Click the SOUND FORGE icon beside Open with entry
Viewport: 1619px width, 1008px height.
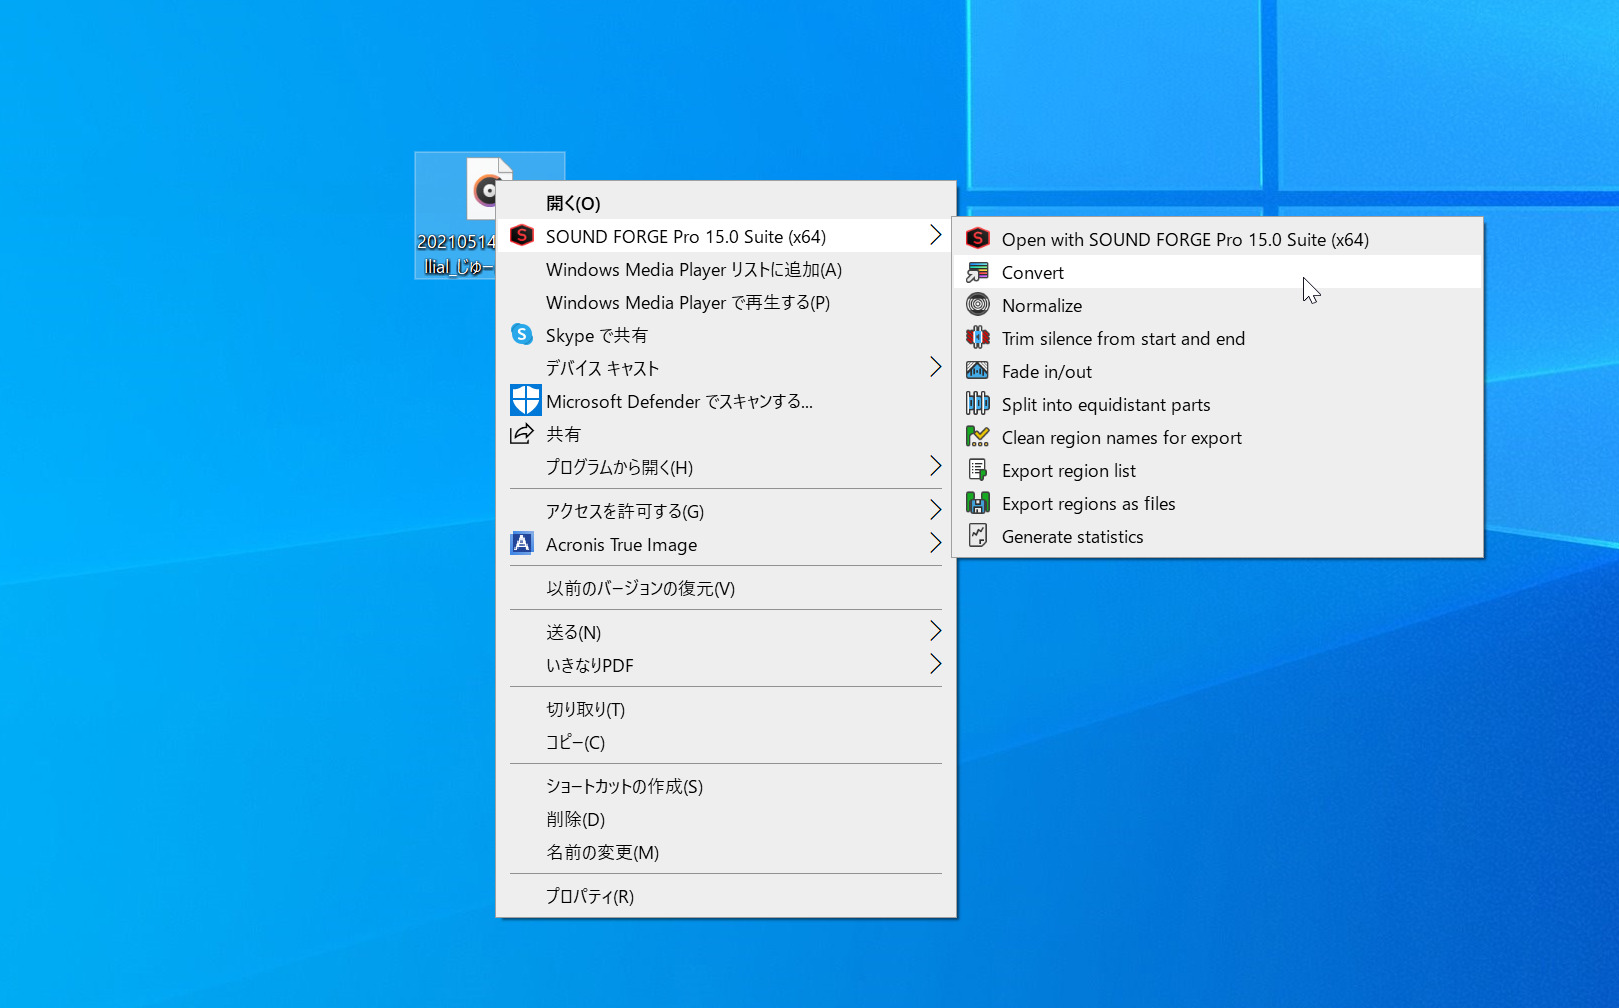click(x=978, y=239)
